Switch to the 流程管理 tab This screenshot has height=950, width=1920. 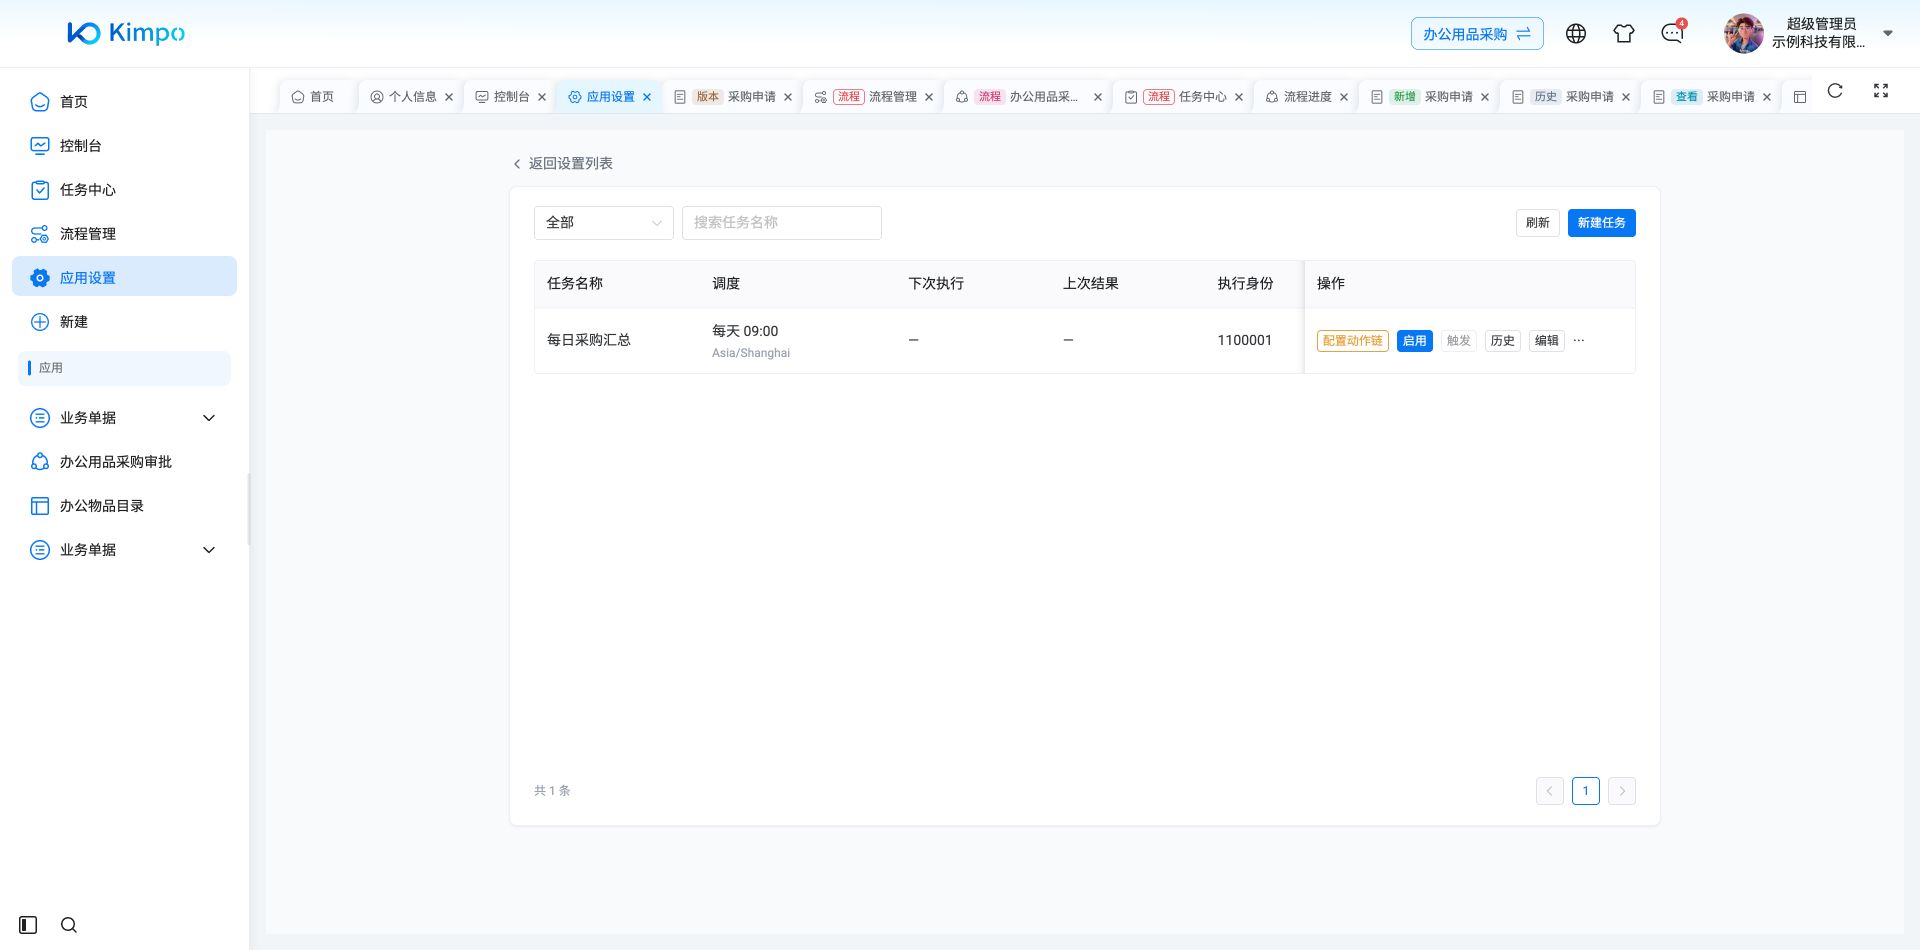click(x=874, y=97)
